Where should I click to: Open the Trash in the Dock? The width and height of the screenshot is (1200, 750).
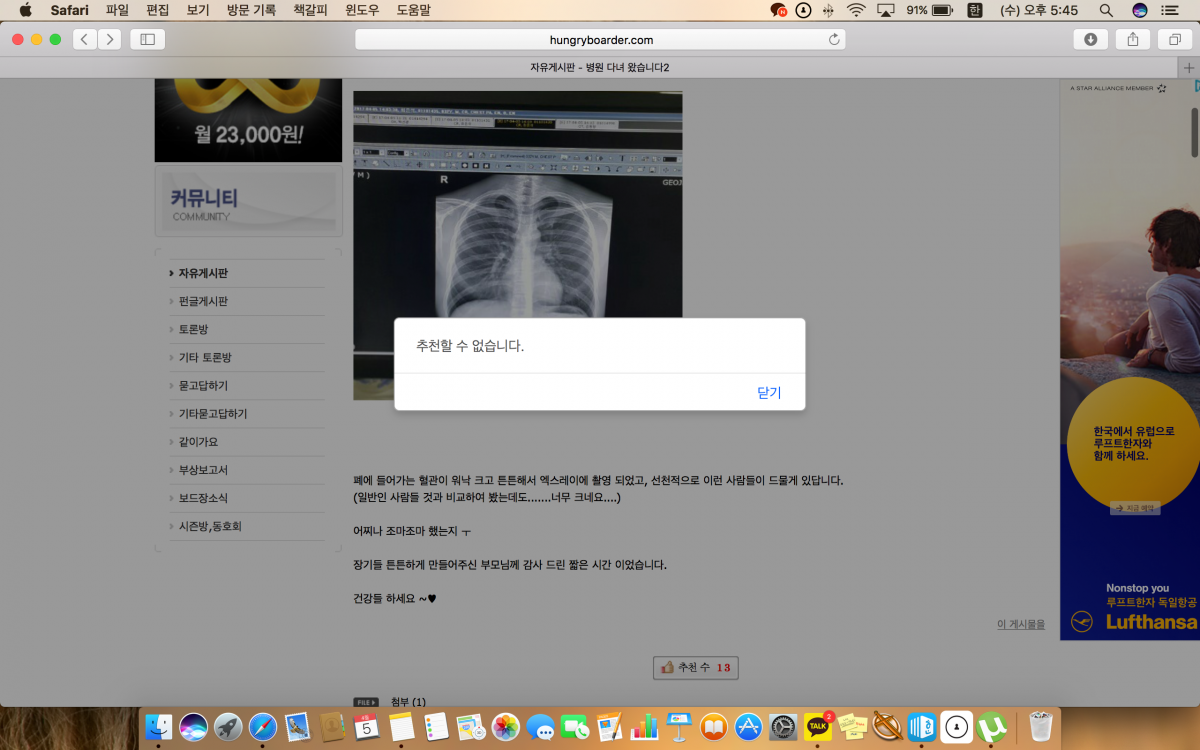1041,727
